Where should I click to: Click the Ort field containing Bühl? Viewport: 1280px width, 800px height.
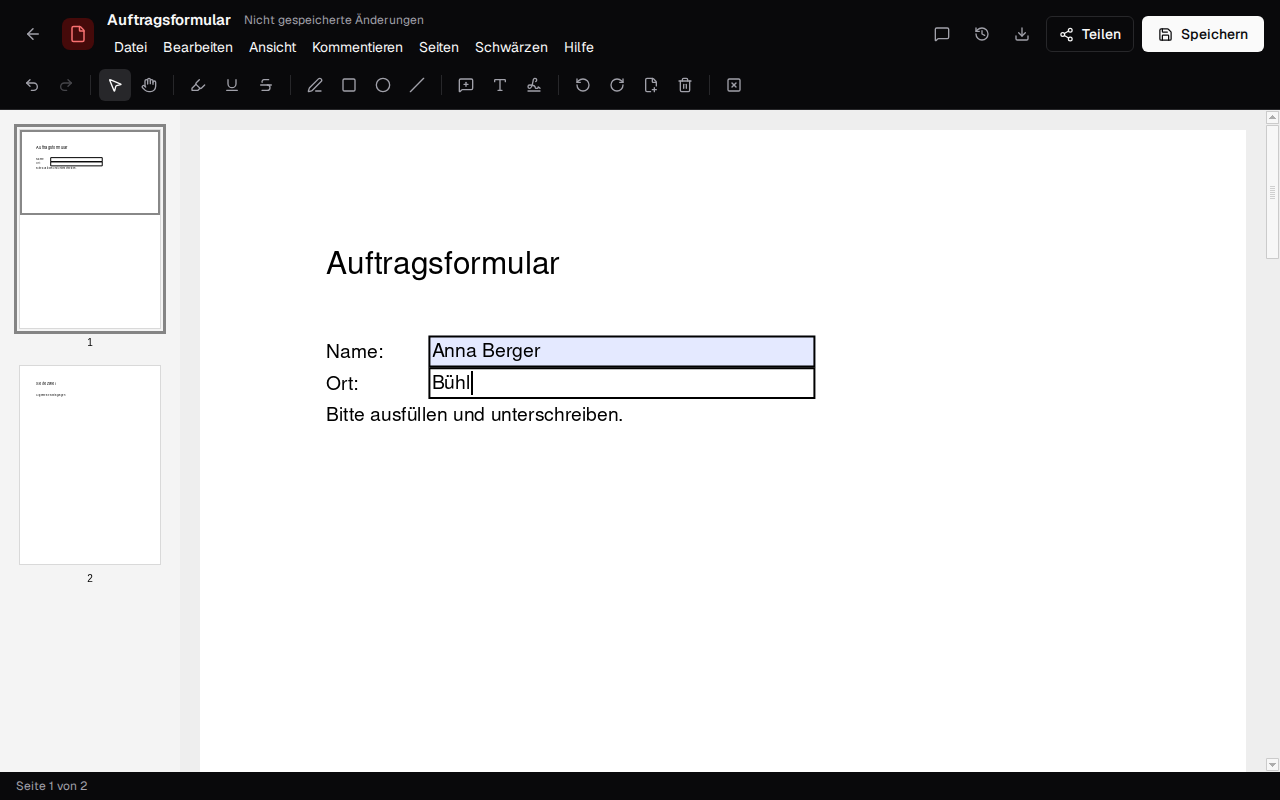[622, 383]
